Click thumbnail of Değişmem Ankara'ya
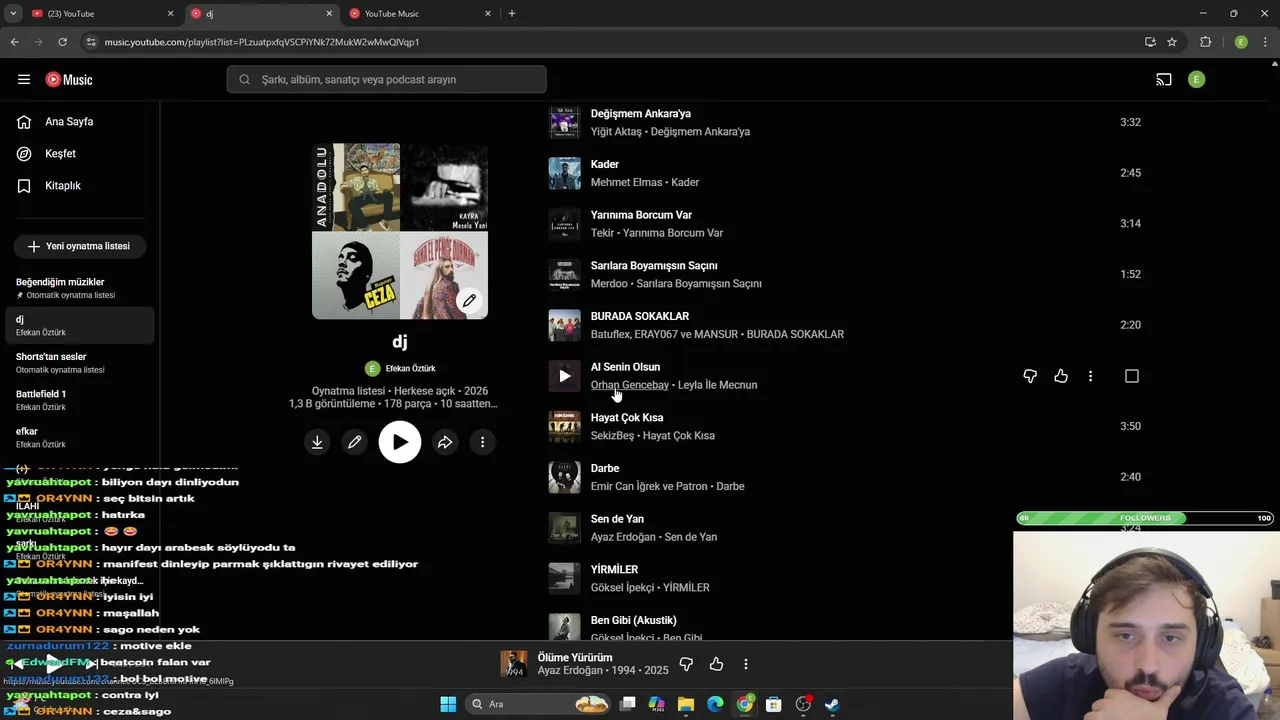Viewport: 1280px width, 720px height. click(x=565, y=123)
